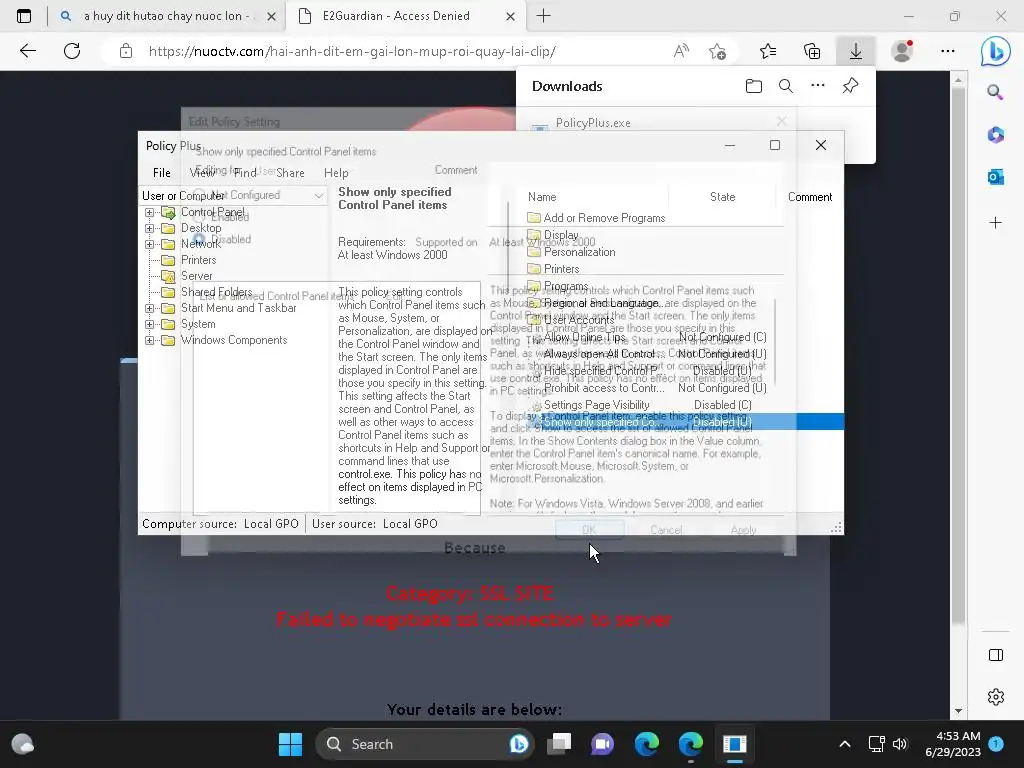The height and width of the screenshot is (768, 1024).
Task: Open the Windows Start menu
Action: pos(290,744)
